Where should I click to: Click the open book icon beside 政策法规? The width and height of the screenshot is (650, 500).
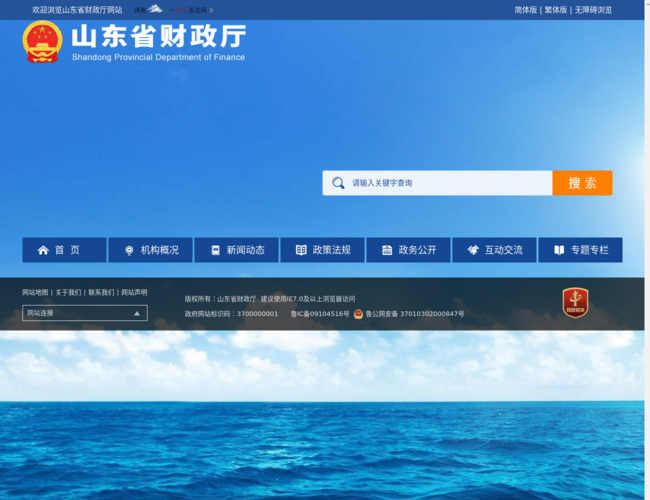coord(301,250)
